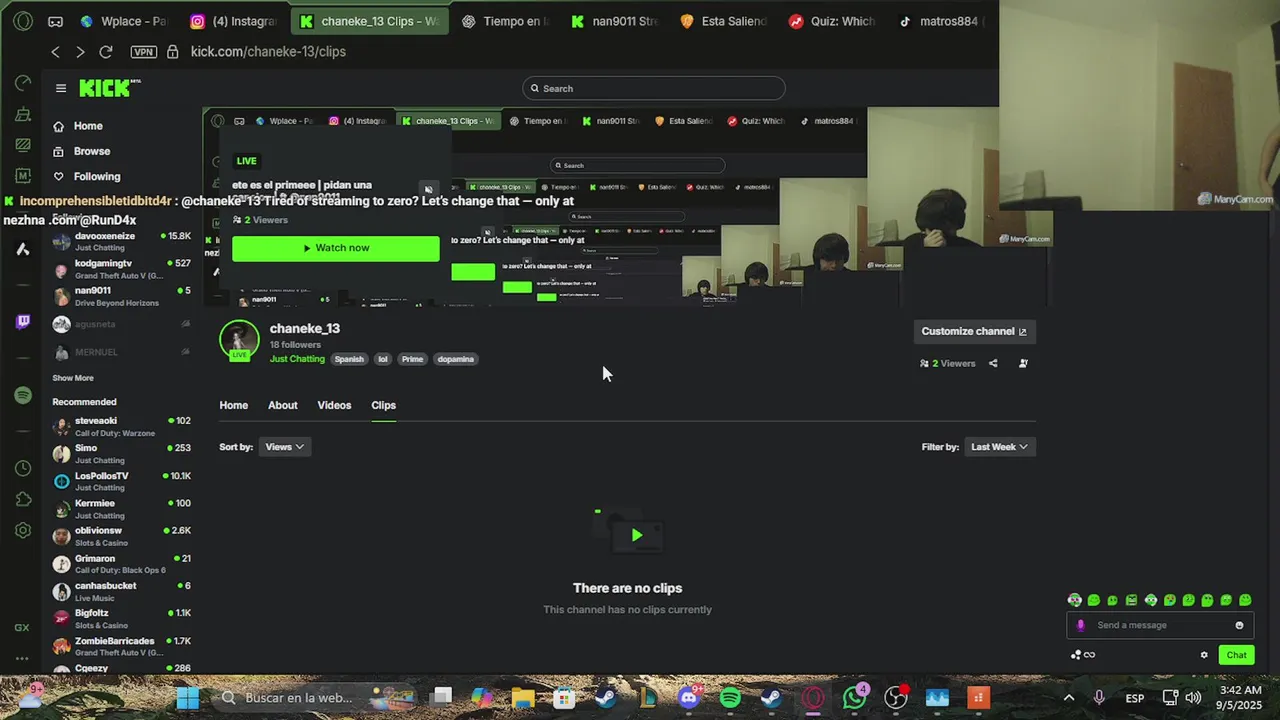Go back with the browser back arrow

(55, 51)
